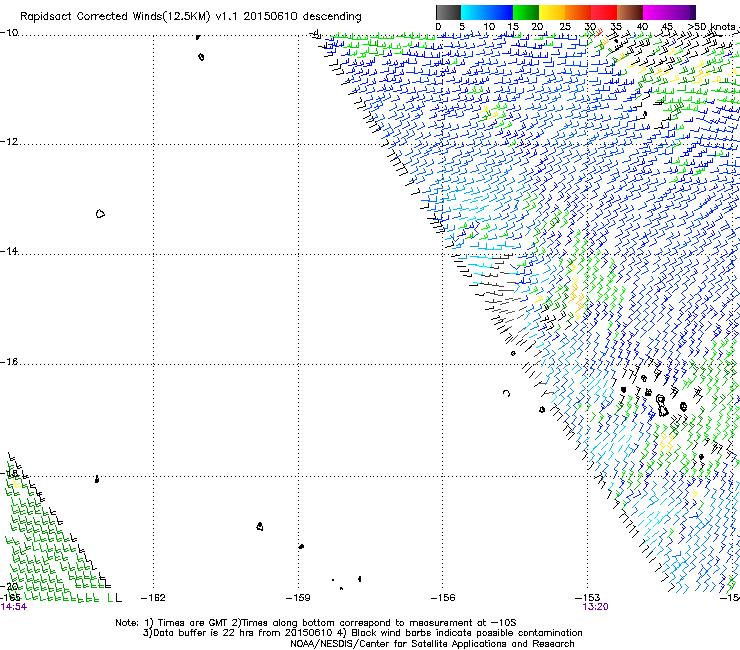Click the longitude label "-153"
Screen dimensions: 740x650
tap(588, 598)
